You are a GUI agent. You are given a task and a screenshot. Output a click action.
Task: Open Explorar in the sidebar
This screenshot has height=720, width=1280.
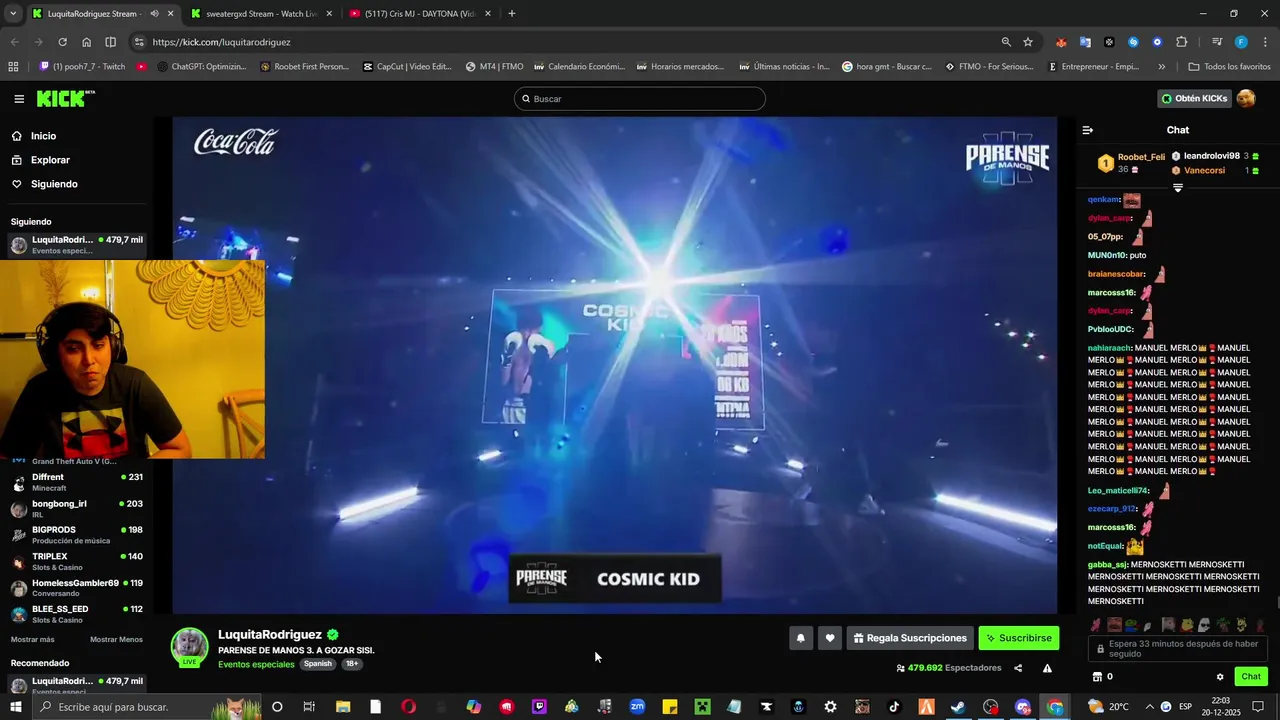coord(40,160)
